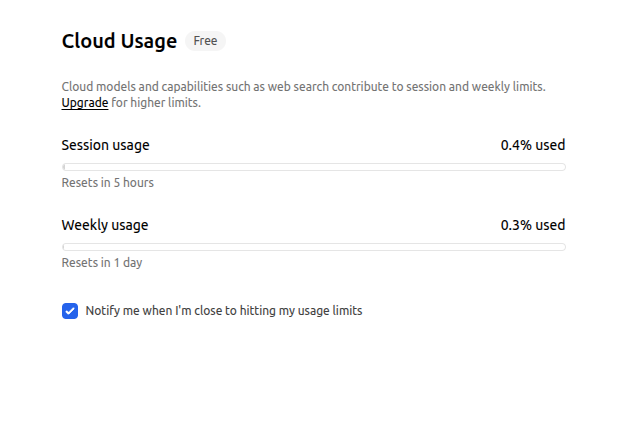Image resolution: width=632 pixels, height=422 pixels.
Task: Click the Session usage label
Action: pos(106,145)
